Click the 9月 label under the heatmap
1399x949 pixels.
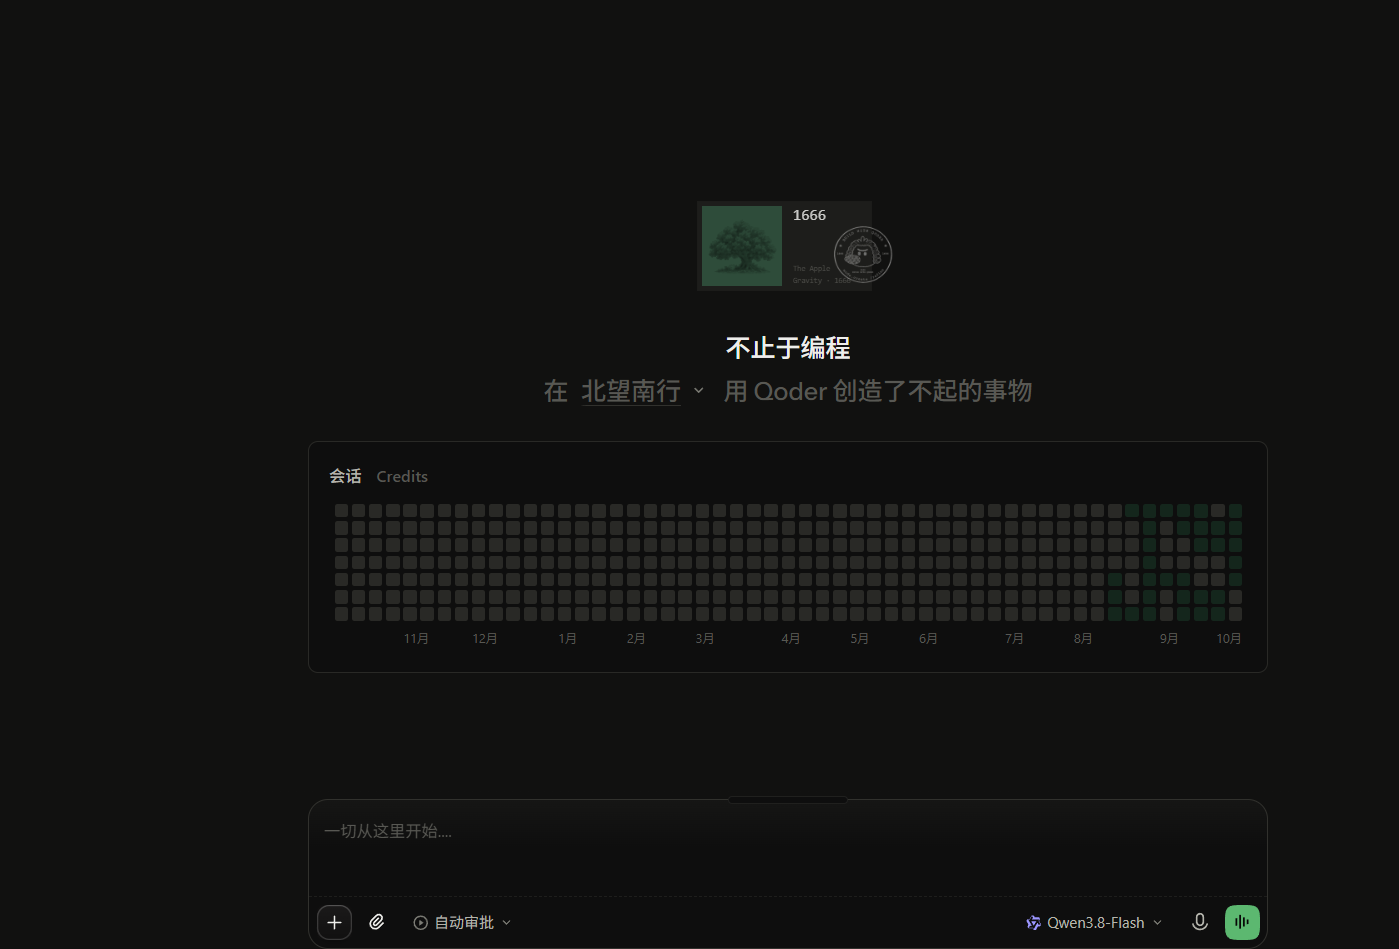click(1169, 639)
